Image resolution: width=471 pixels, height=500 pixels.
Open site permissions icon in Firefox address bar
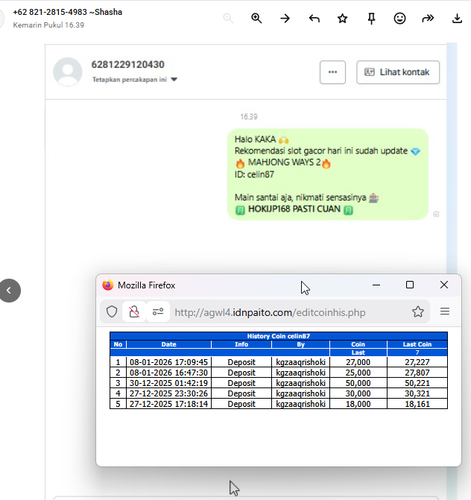pyautogui.click(x=158, y=312)
